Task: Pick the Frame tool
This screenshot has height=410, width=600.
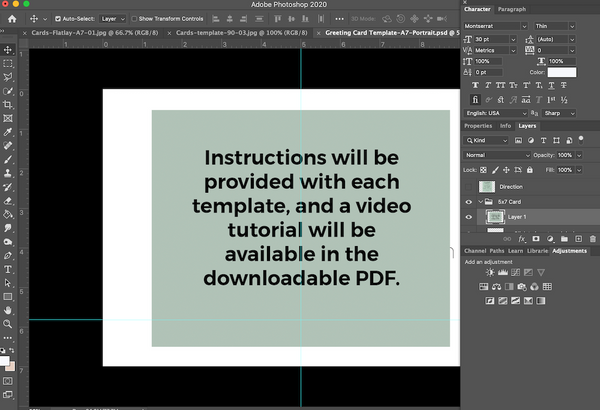Action: point(8,118)
